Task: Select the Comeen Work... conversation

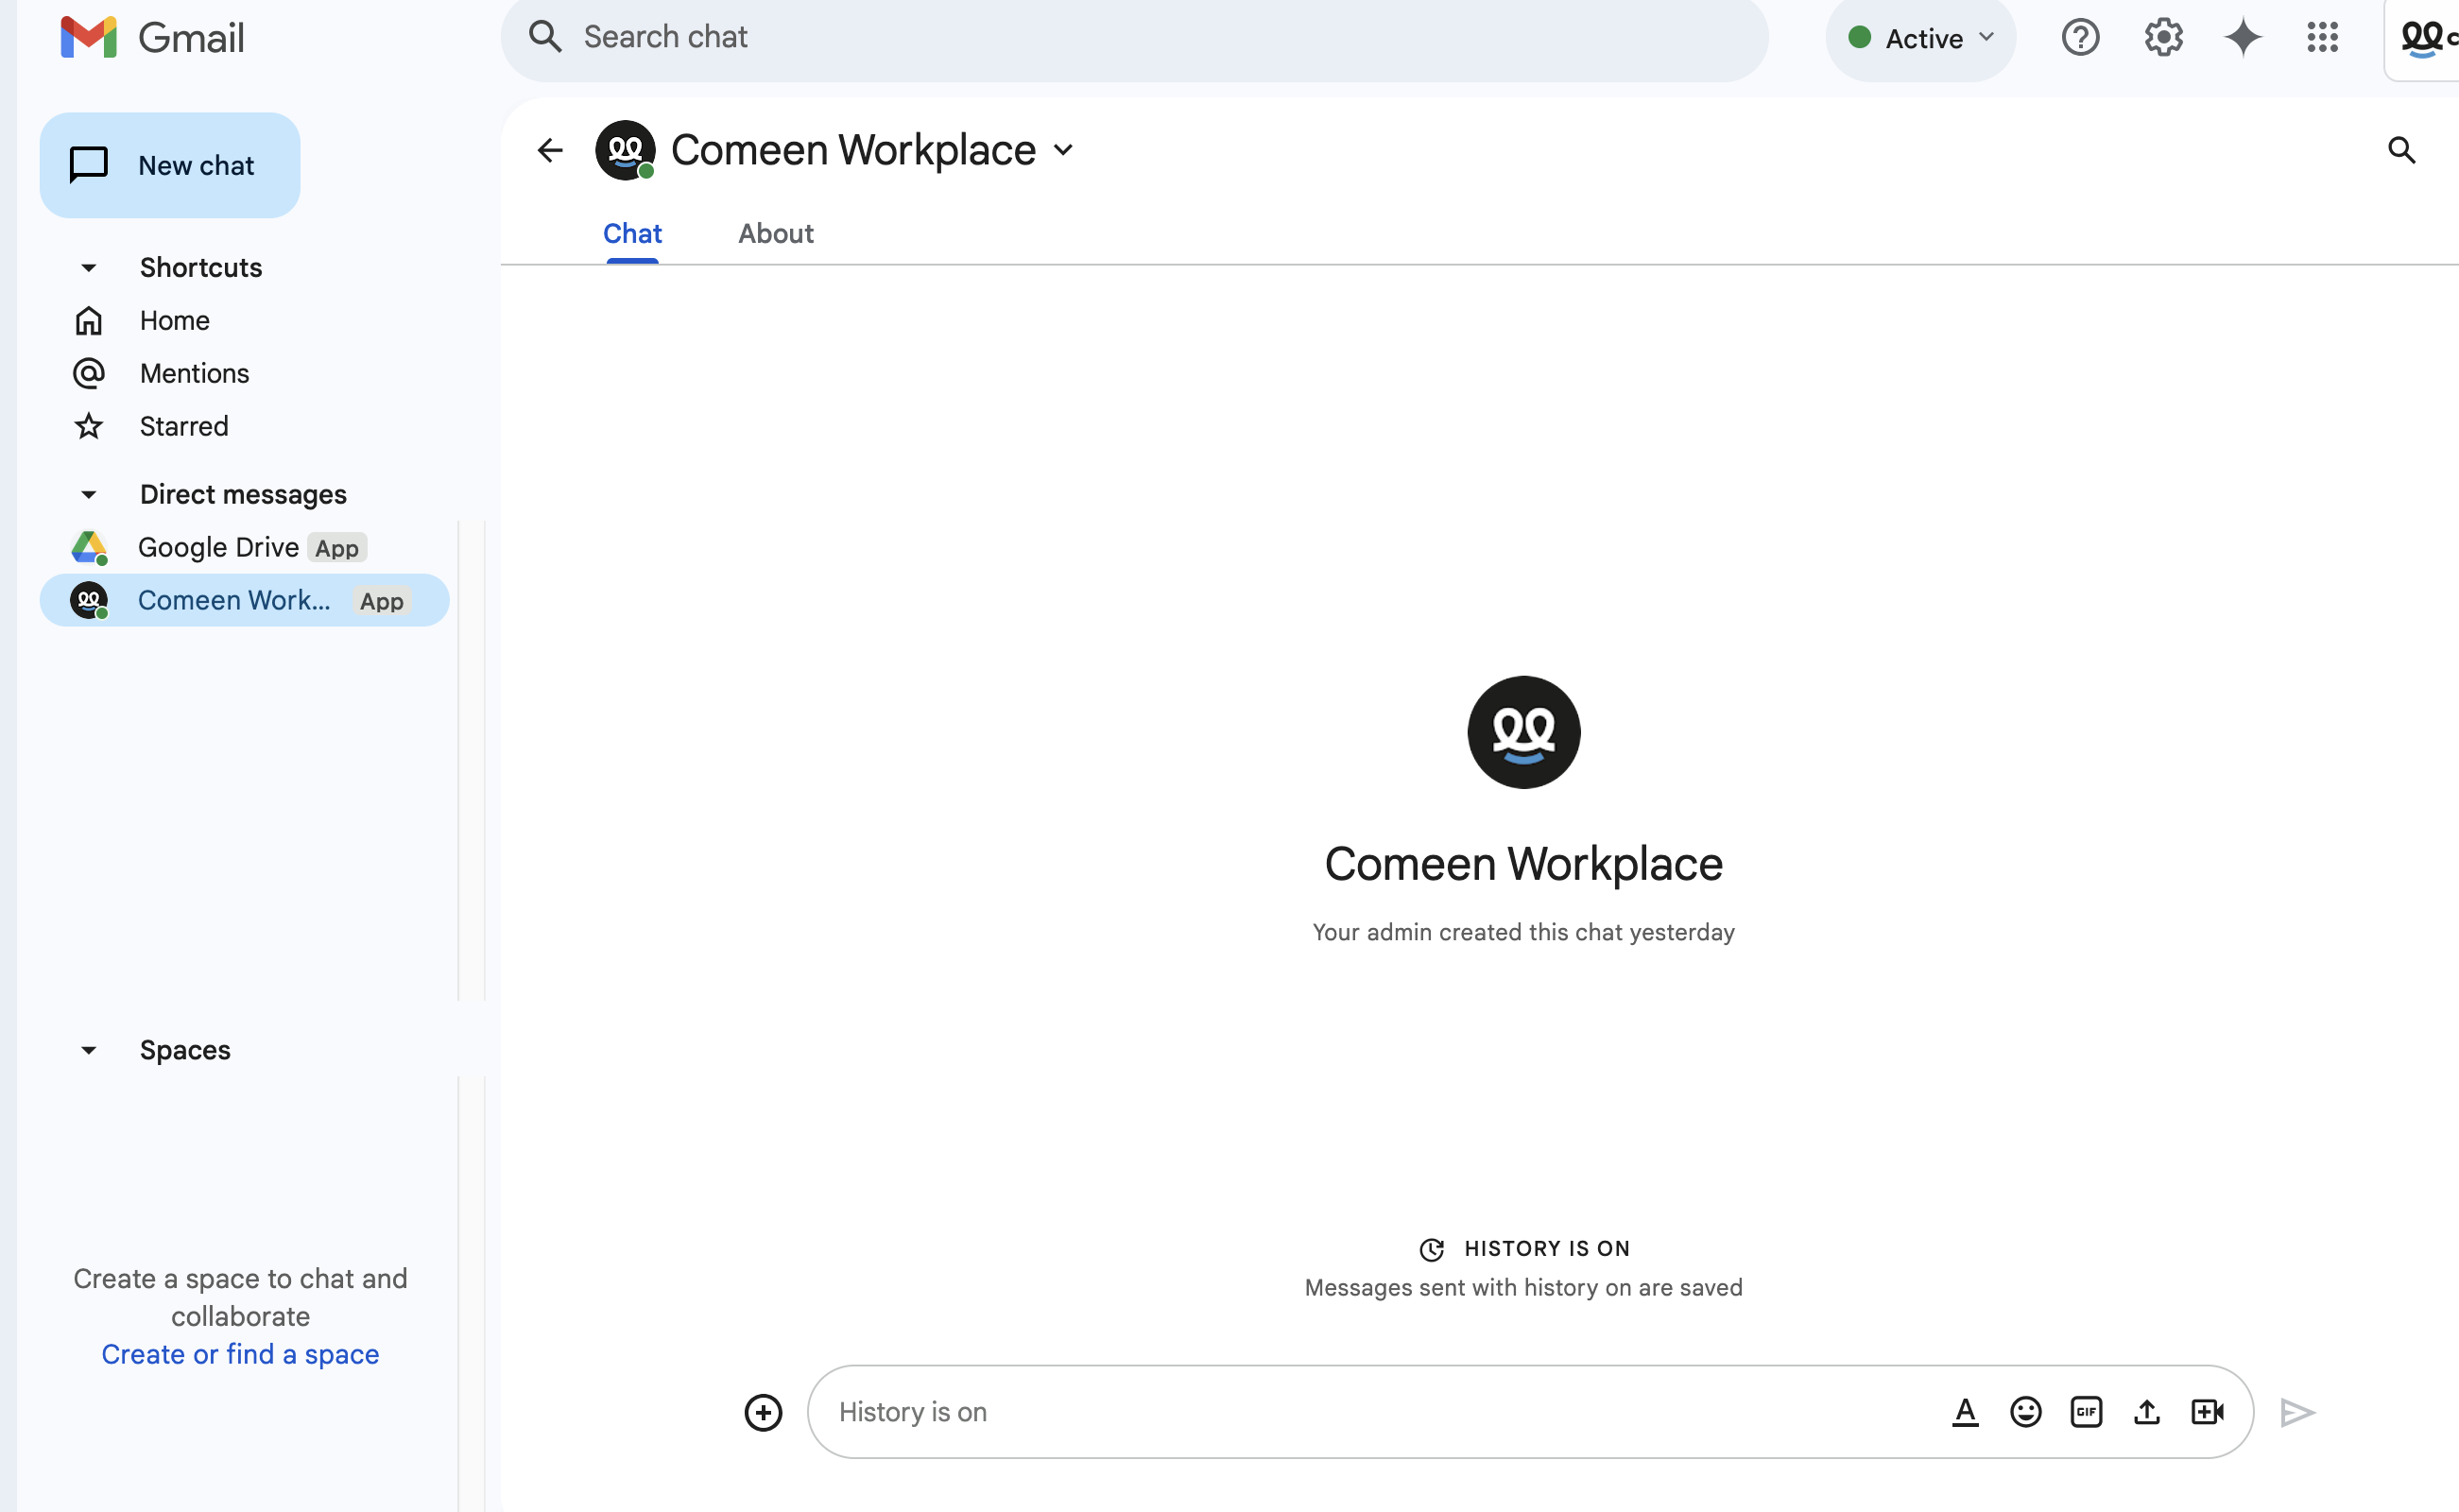Action: click(245, 600)
